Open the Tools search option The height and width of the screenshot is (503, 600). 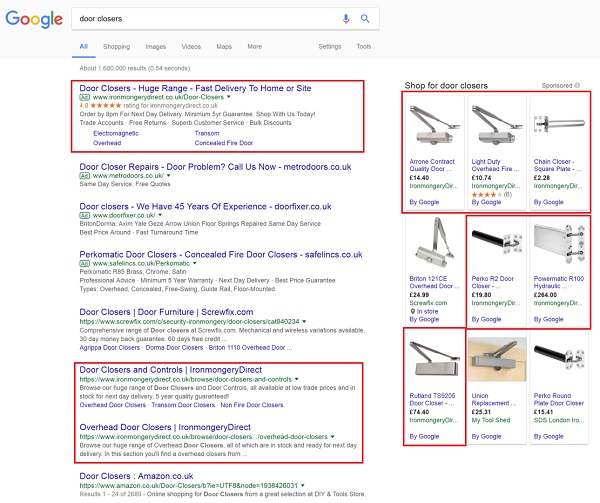[x=363, y=46]
